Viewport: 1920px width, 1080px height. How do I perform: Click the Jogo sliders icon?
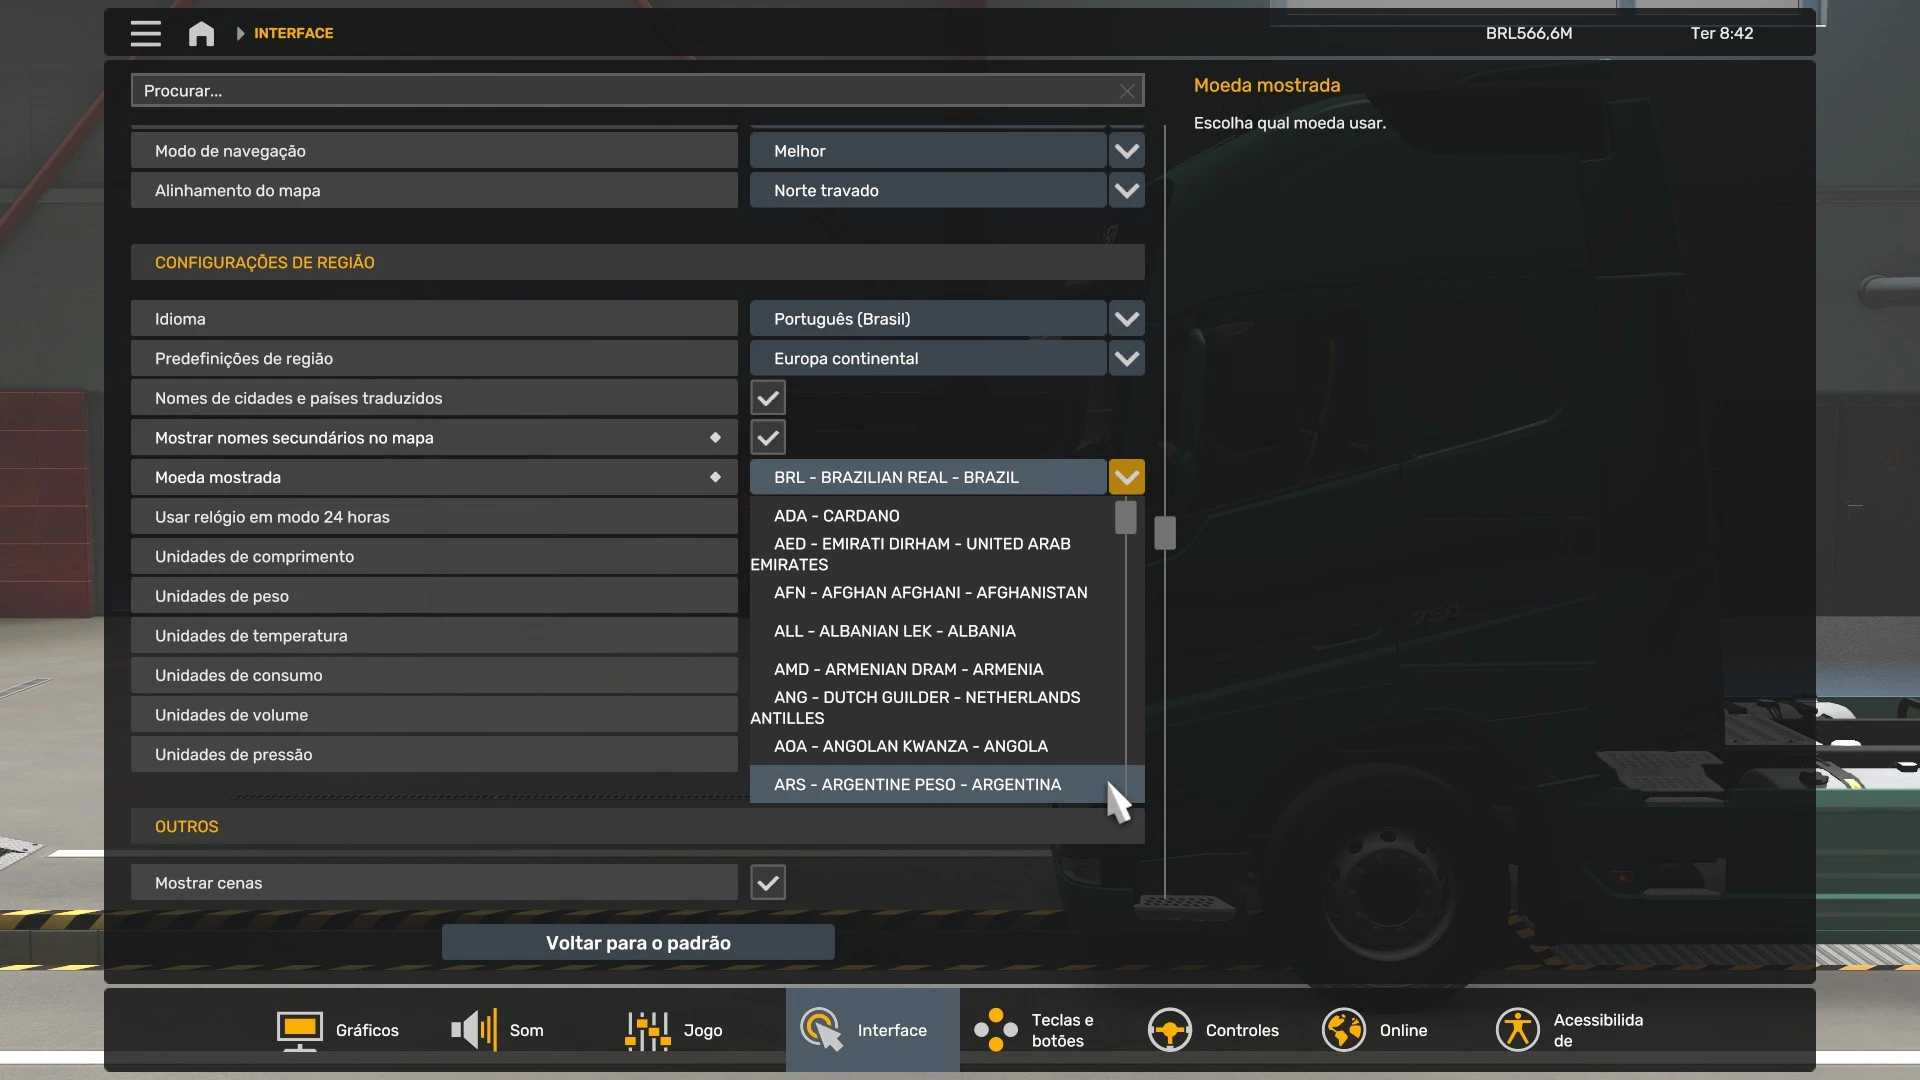click(647, 1030)
